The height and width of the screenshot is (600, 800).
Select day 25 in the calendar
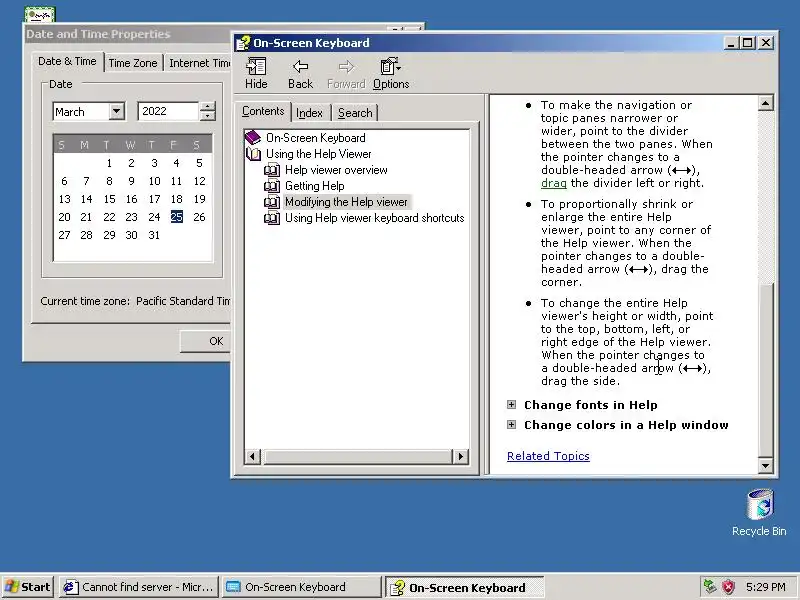[177, 217]
